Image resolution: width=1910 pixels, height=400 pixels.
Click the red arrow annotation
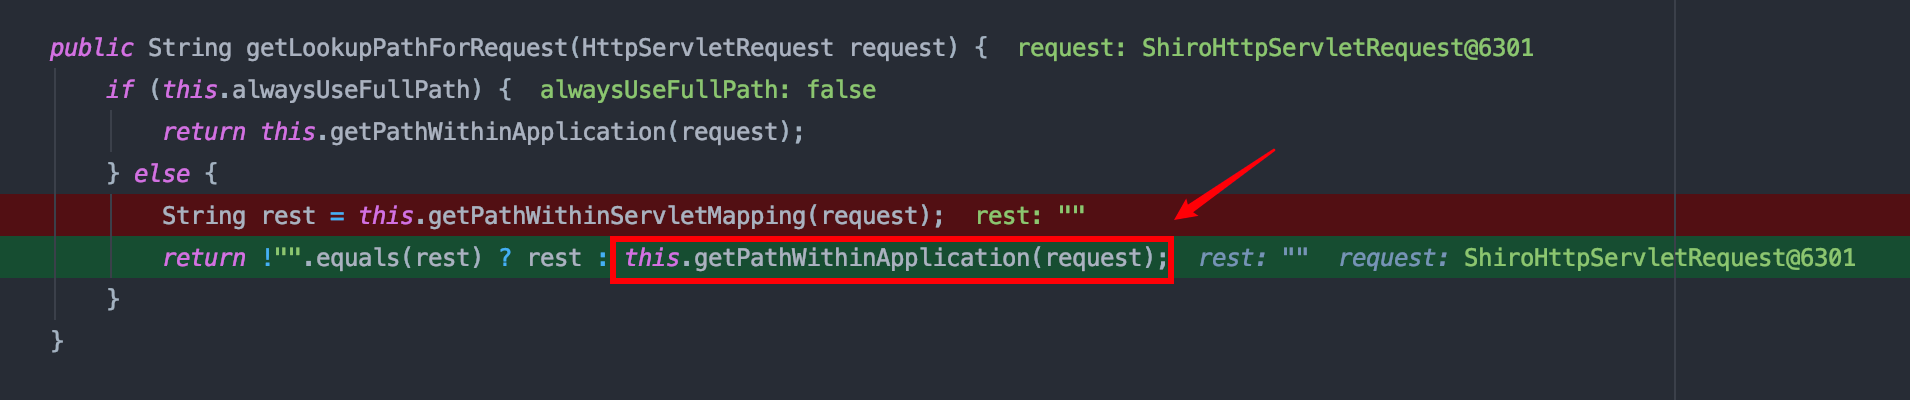1225,183
